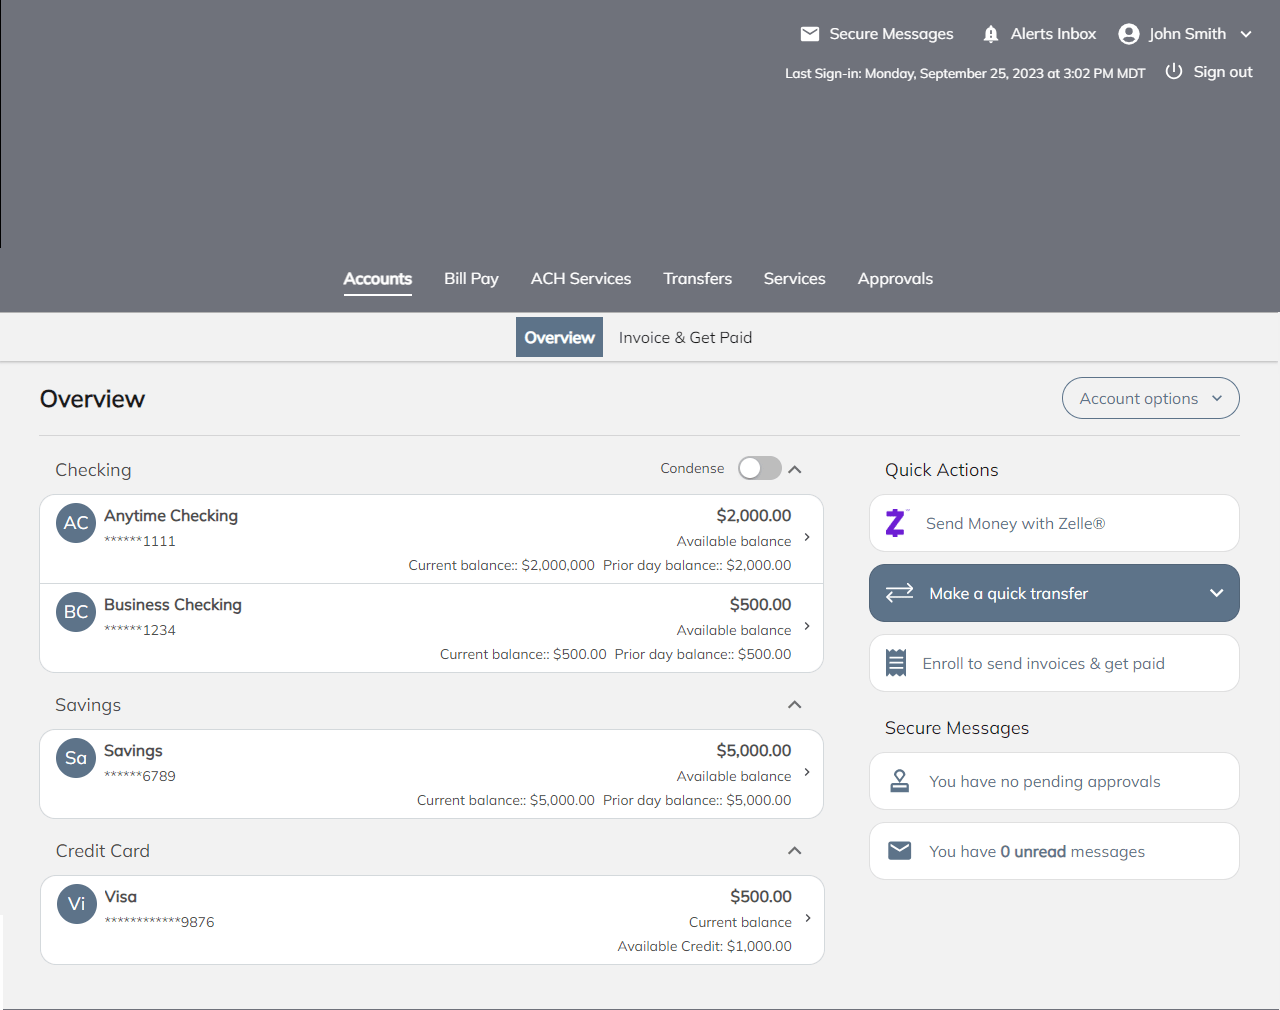
Task: Click the Last Sign-in timestamp text
Action: [965, 73]
